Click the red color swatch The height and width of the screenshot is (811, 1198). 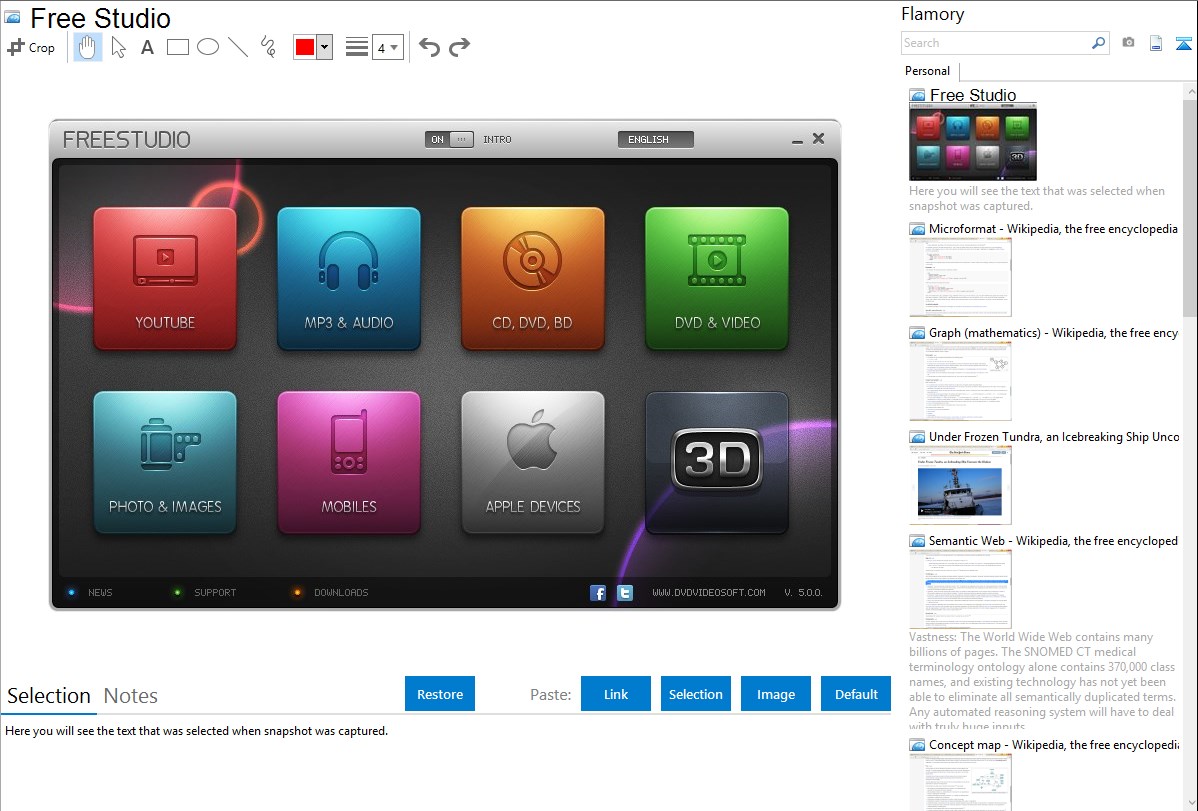[304, 47]
